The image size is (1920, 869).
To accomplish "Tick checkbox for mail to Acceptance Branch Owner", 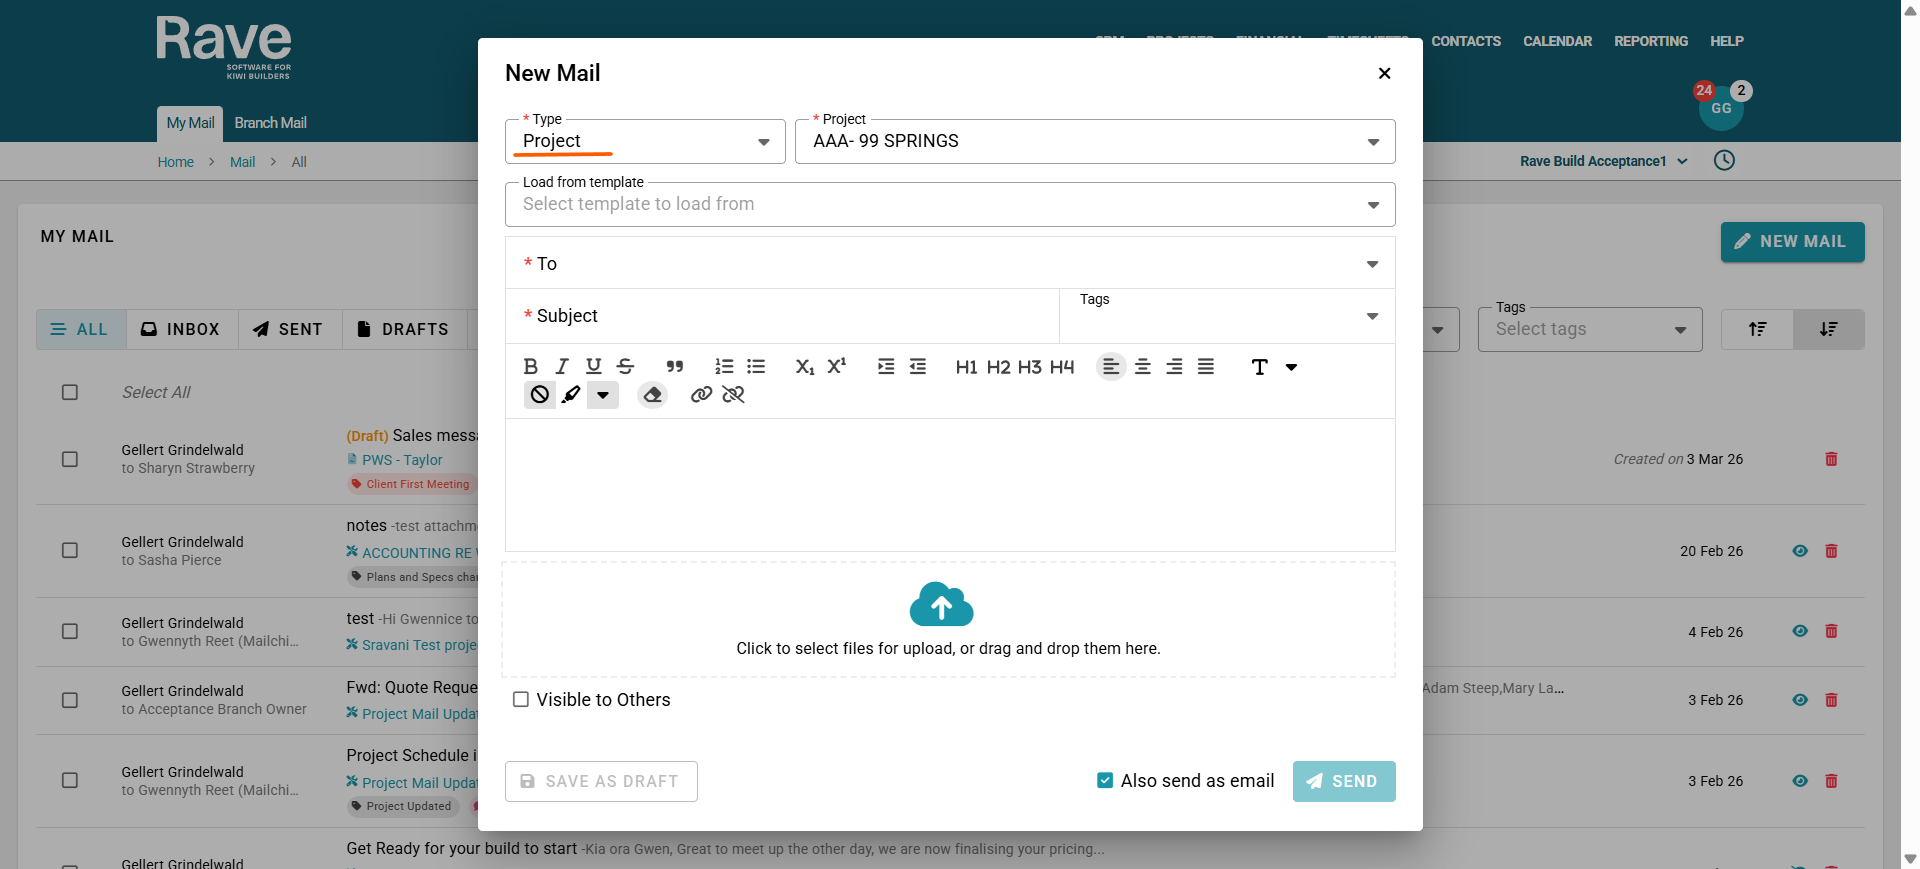I will (70, 700).
